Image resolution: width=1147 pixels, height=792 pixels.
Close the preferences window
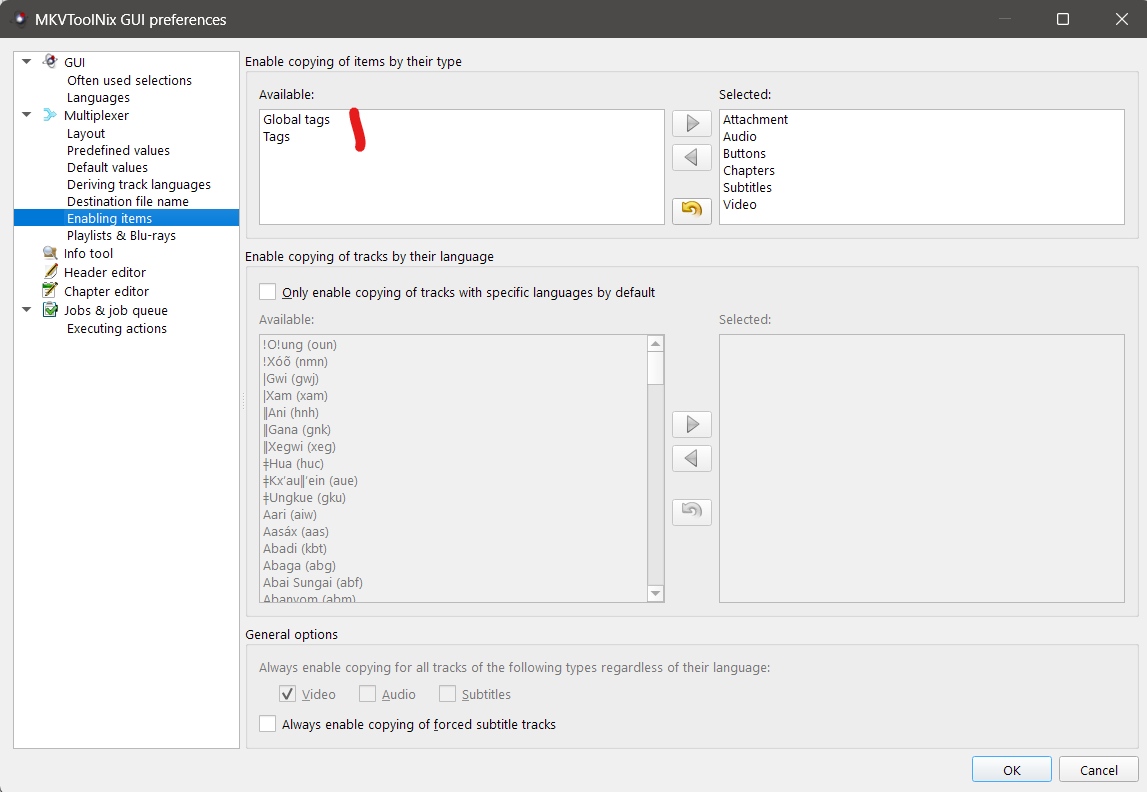(1121, 19)
